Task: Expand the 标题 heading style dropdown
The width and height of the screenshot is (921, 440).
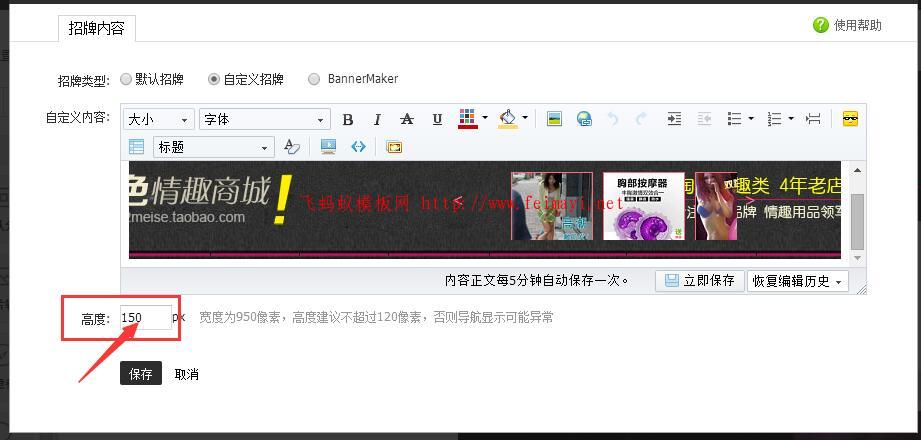Action: click(214, 147)
